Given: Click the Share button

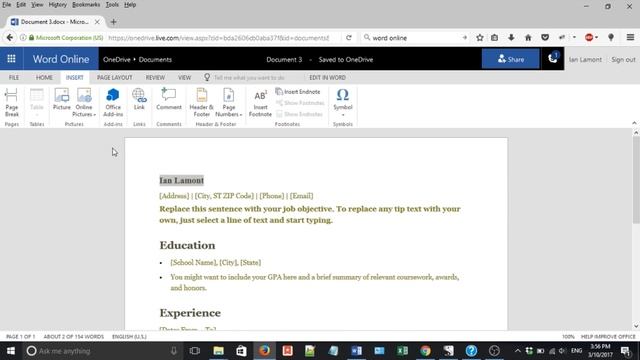Looking at the screenshot, I should [511, 59].
